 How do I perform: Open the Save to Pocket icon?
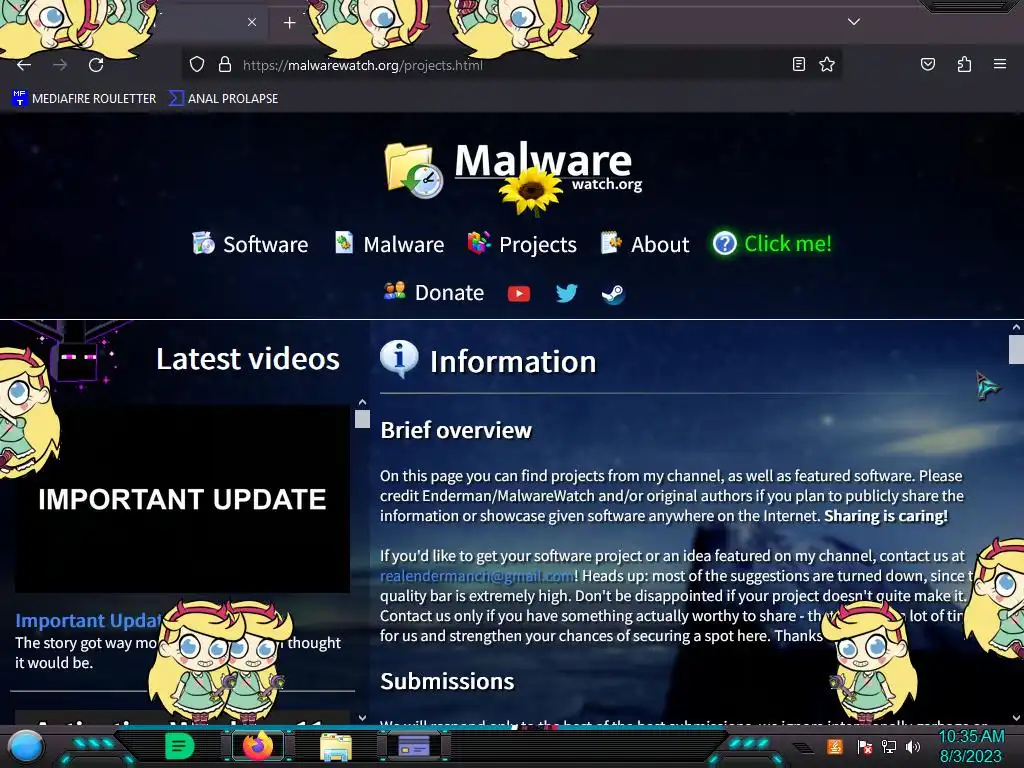point(927,64)
